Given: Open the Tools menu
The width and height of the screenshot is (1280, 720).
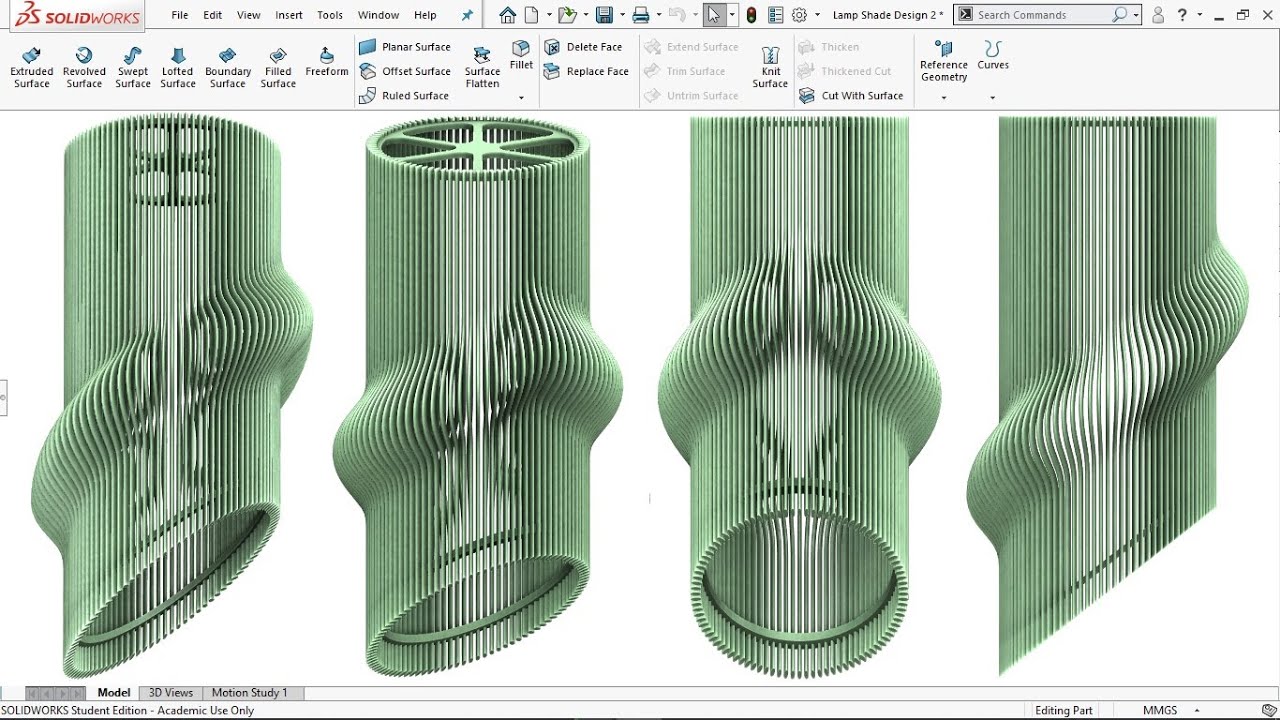Looking at the screenshot, I should (330, 15).
